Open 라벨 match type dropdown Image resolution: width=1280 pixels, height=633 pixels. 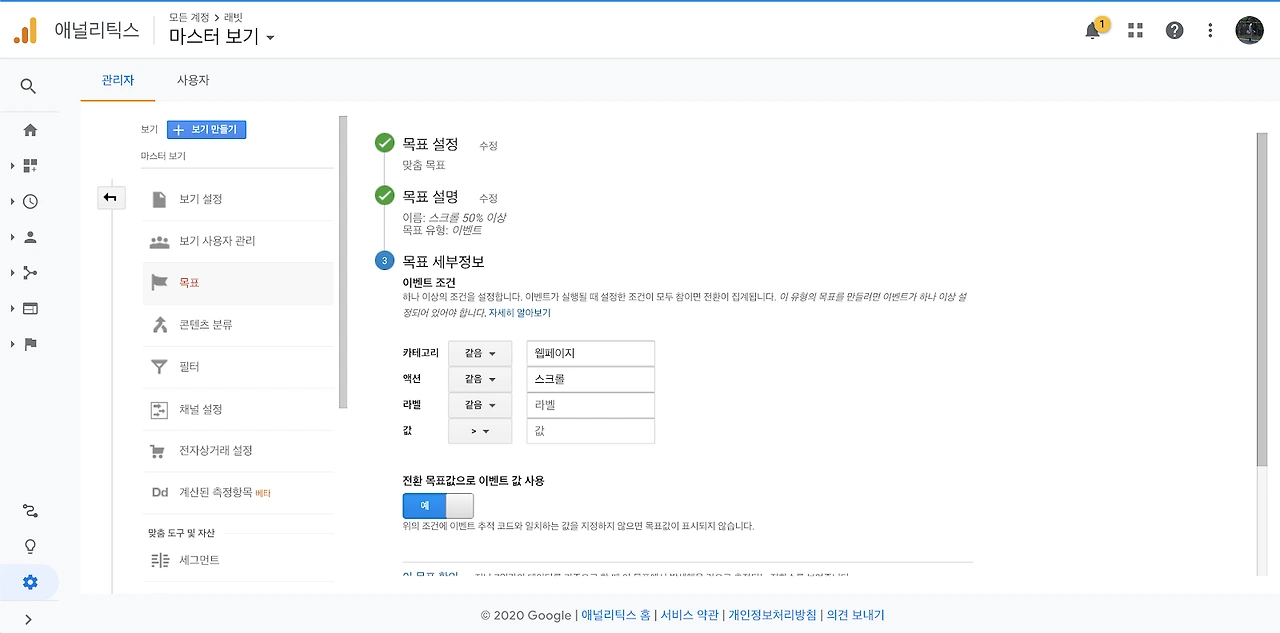click(480, 405)
